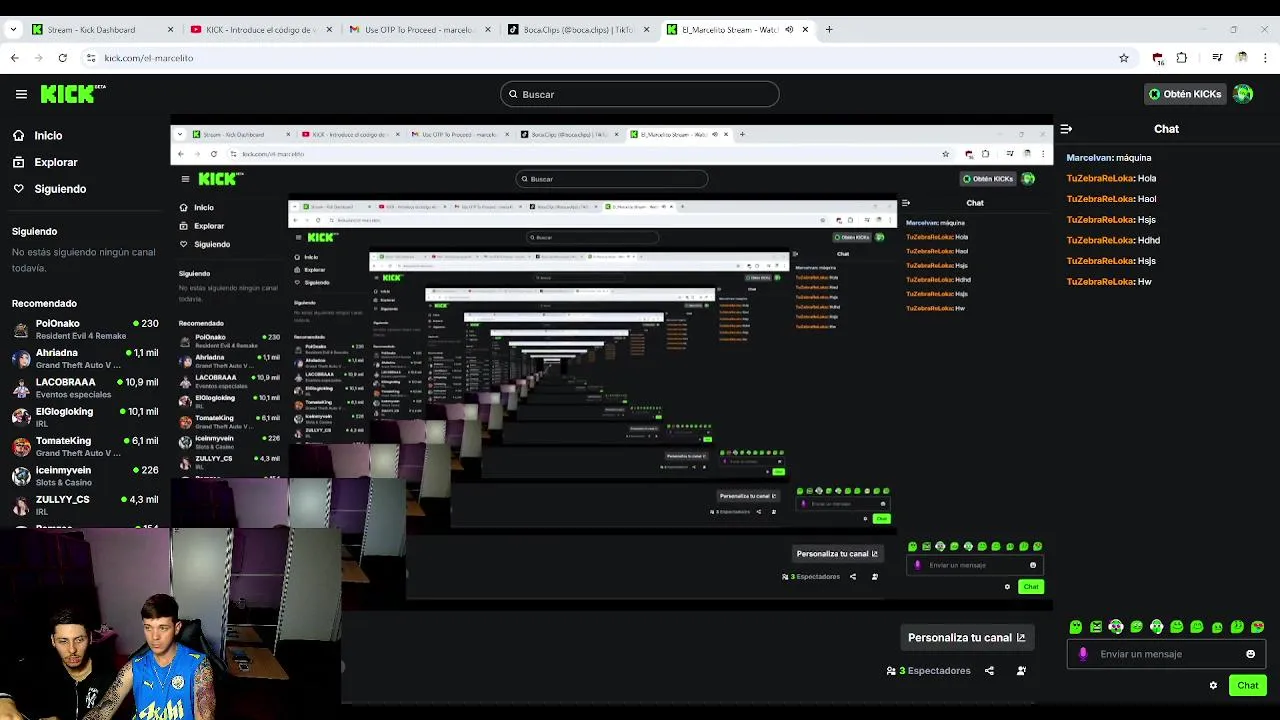Click Marcelvan username in chat
The width and height of the screenshot is (1280, 720).
pyautogui.click(x=1088, y=158)
